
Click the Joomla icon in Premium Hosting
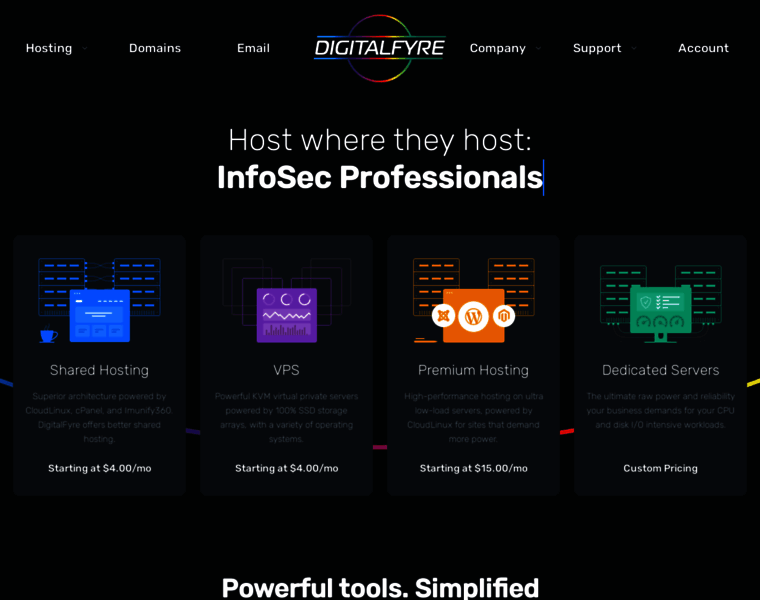443,316
